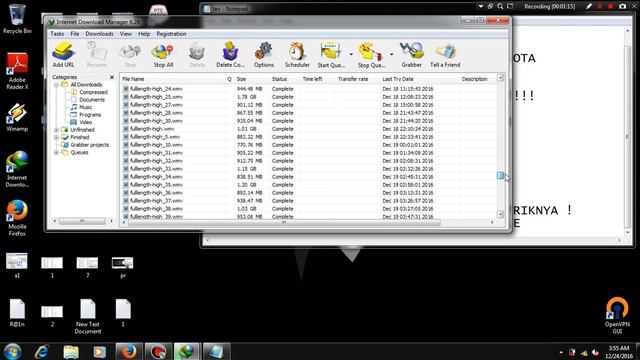The height and width of the screenshot is (360, 640).
Task: Open Stop Queue dropdown arrow
Action: tap(391, 54)
